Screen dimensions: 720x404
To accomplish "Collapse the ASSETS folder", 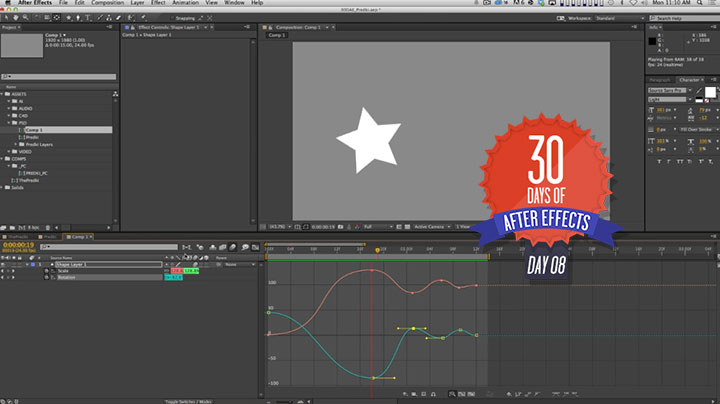I will (x=2, y=94).
